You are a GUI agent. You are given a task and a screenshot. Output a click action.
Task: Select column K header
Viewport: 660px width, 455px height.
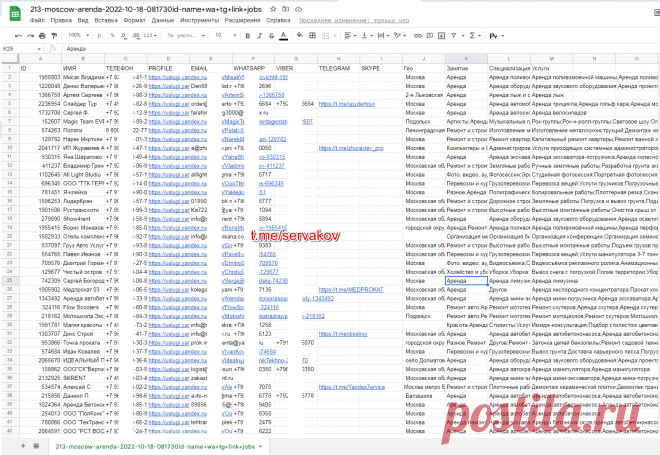(x=466, y=59)
